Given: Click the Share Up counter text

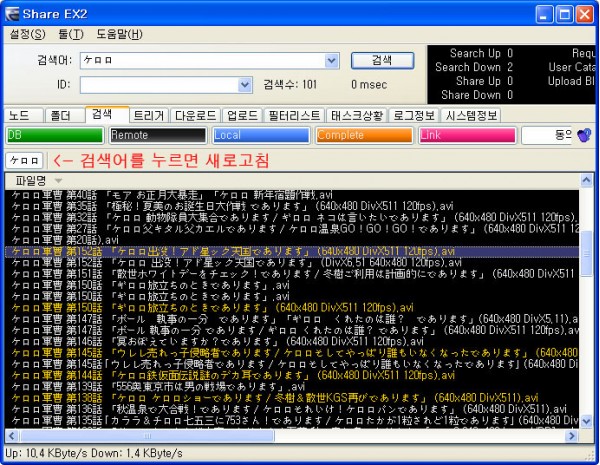Looking at the screenshot, I should pyautogui.click(x=484, y=81).
